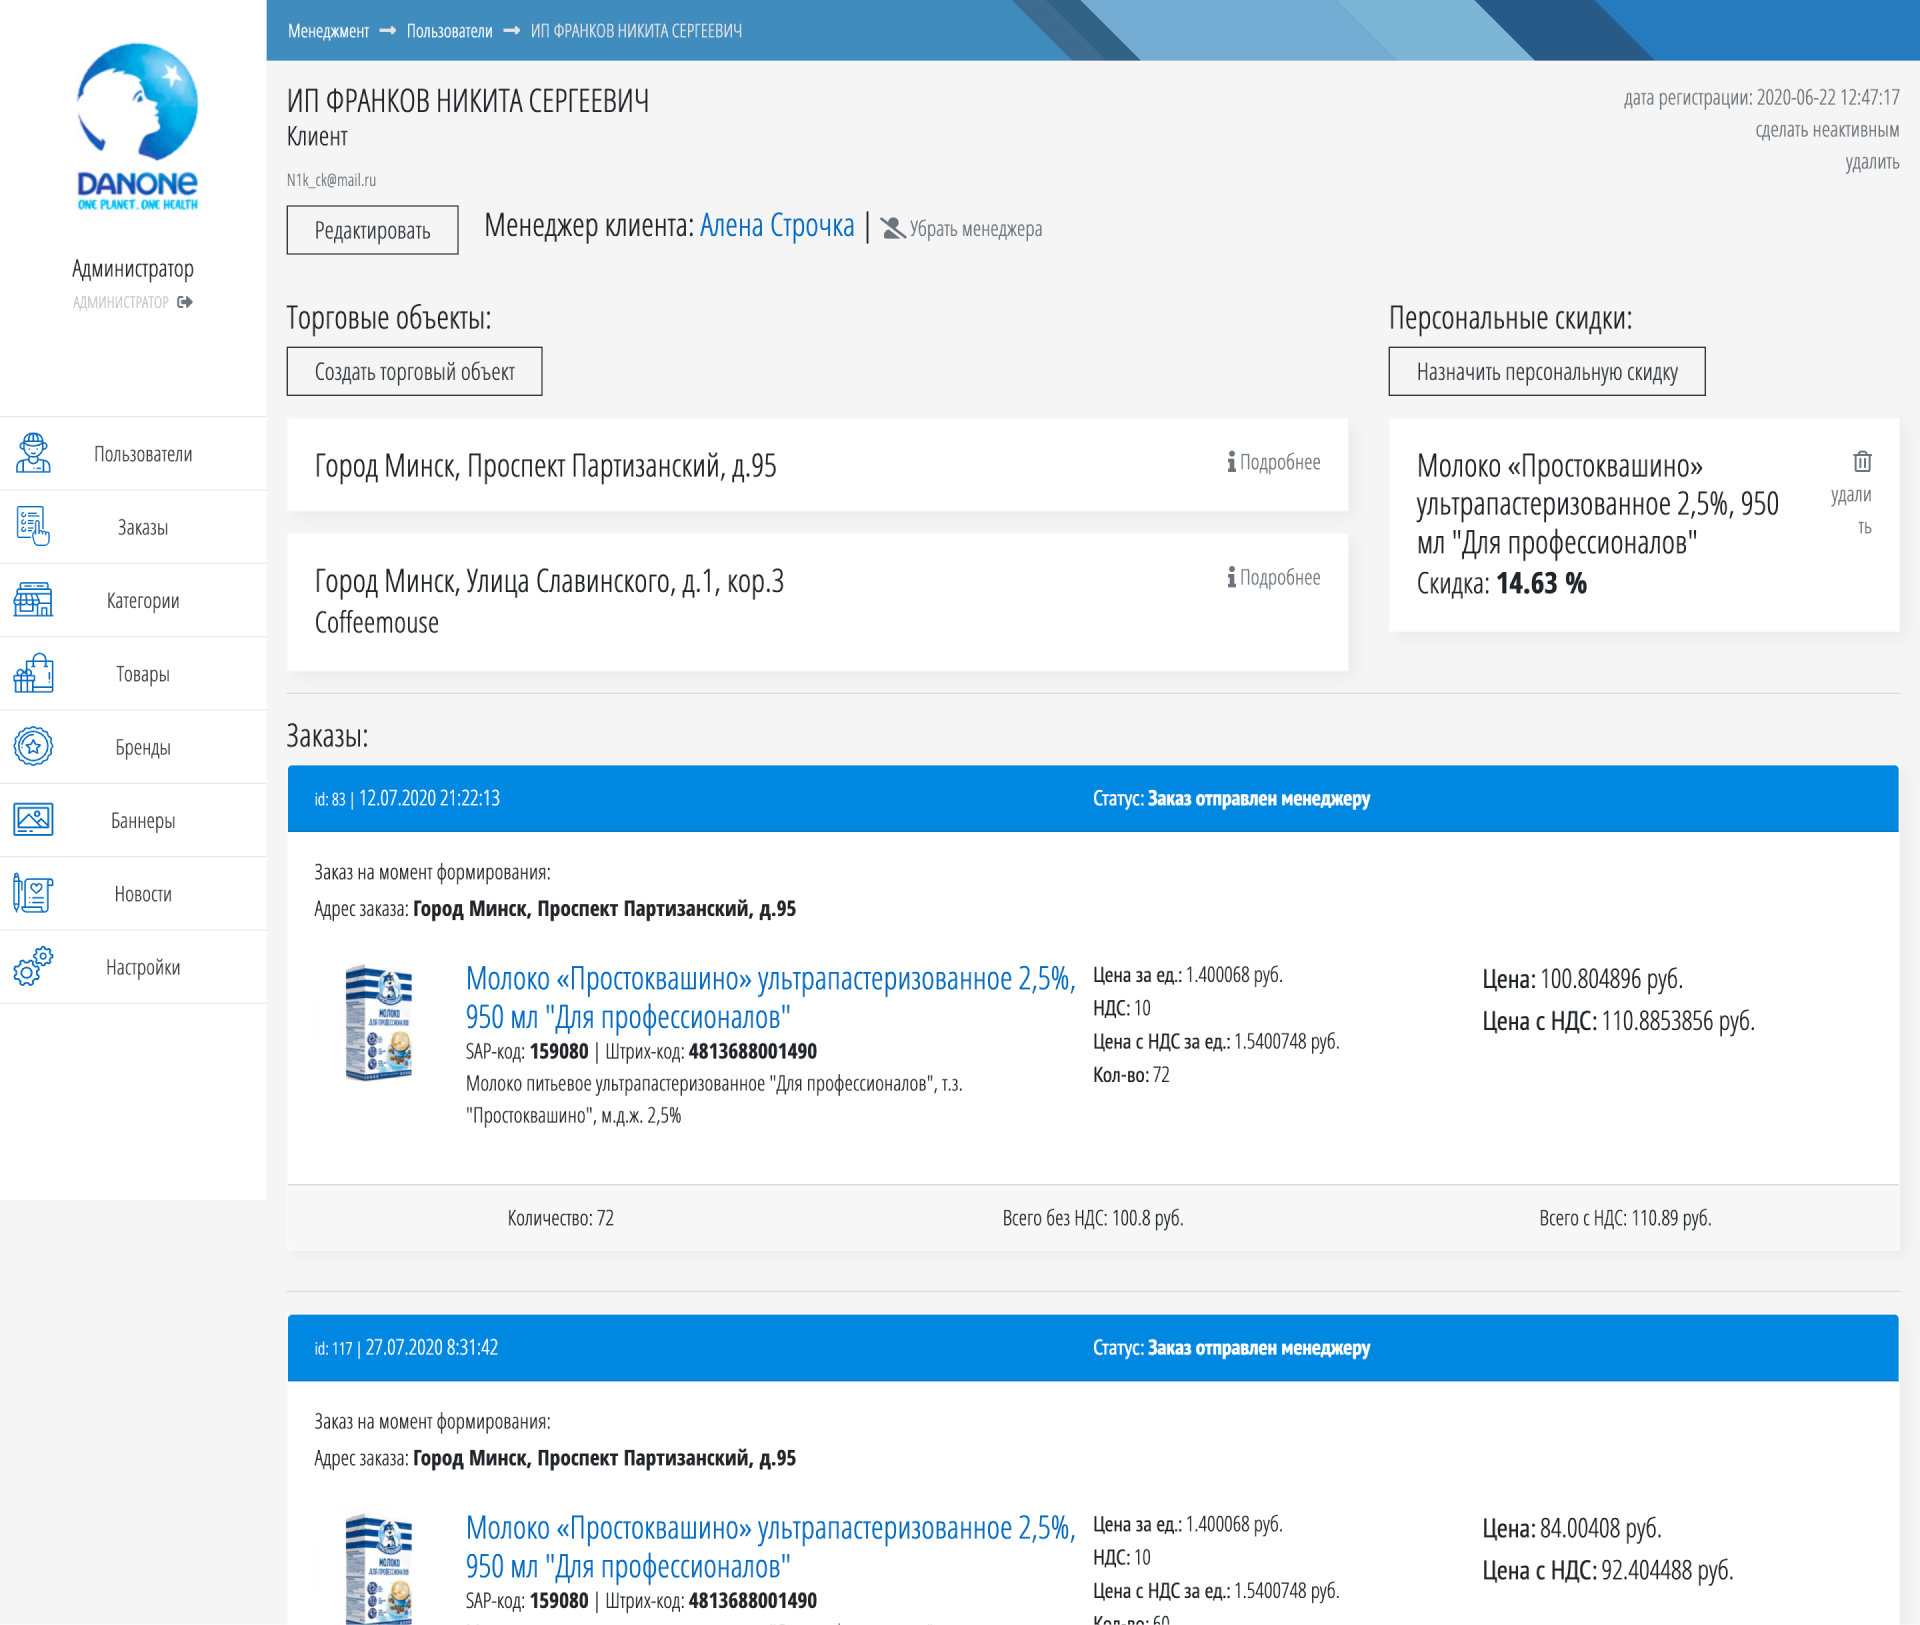This screenshot has width=1920, height=1625.
Task: Click order header id: 83 | 12.07.2020 21:22:13
Action: [x=407, y=798]
